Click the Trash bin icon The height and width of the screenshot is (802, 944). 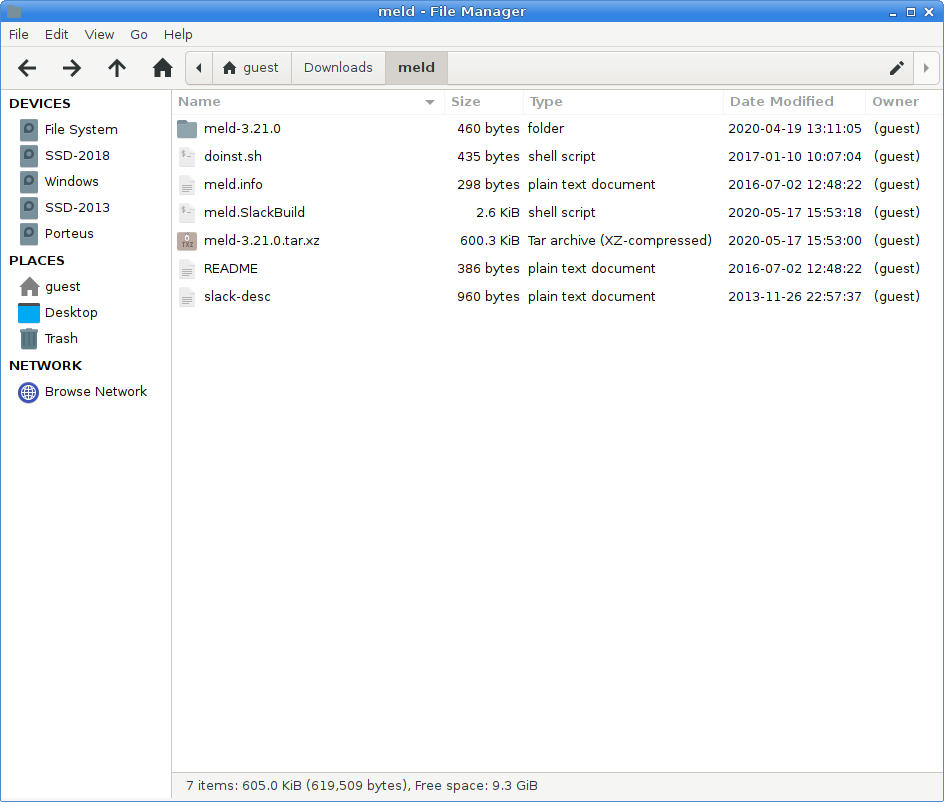28,338
